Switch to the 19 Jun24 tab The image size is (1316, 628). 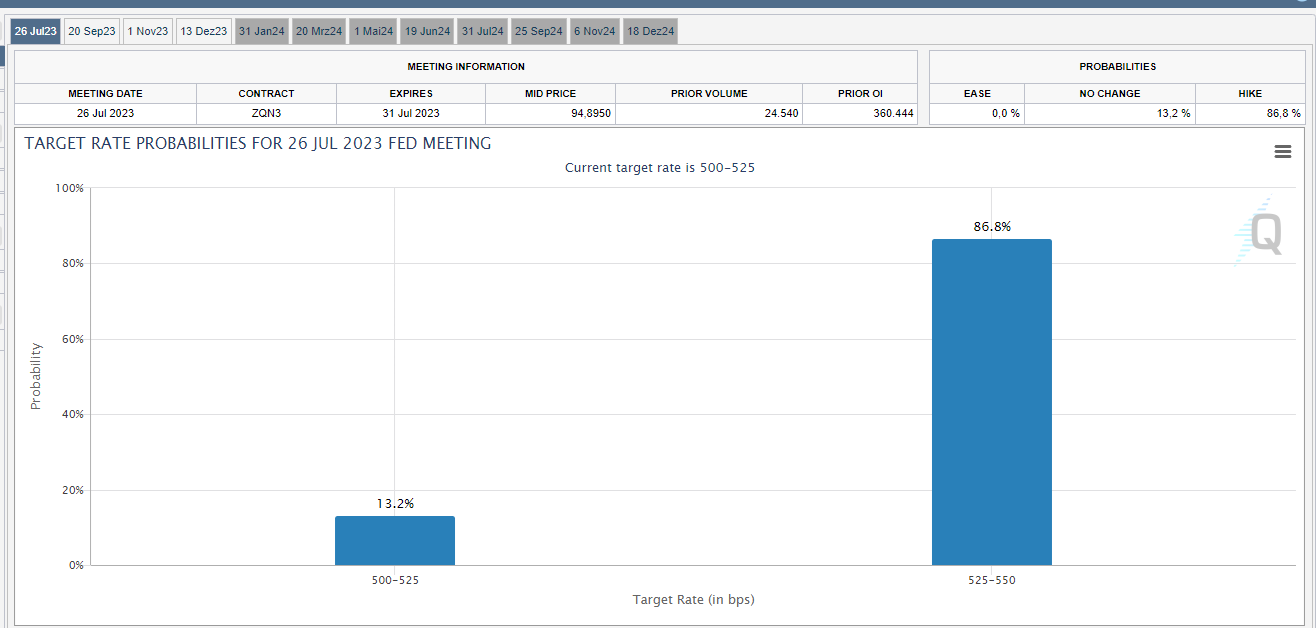point(428,32)
